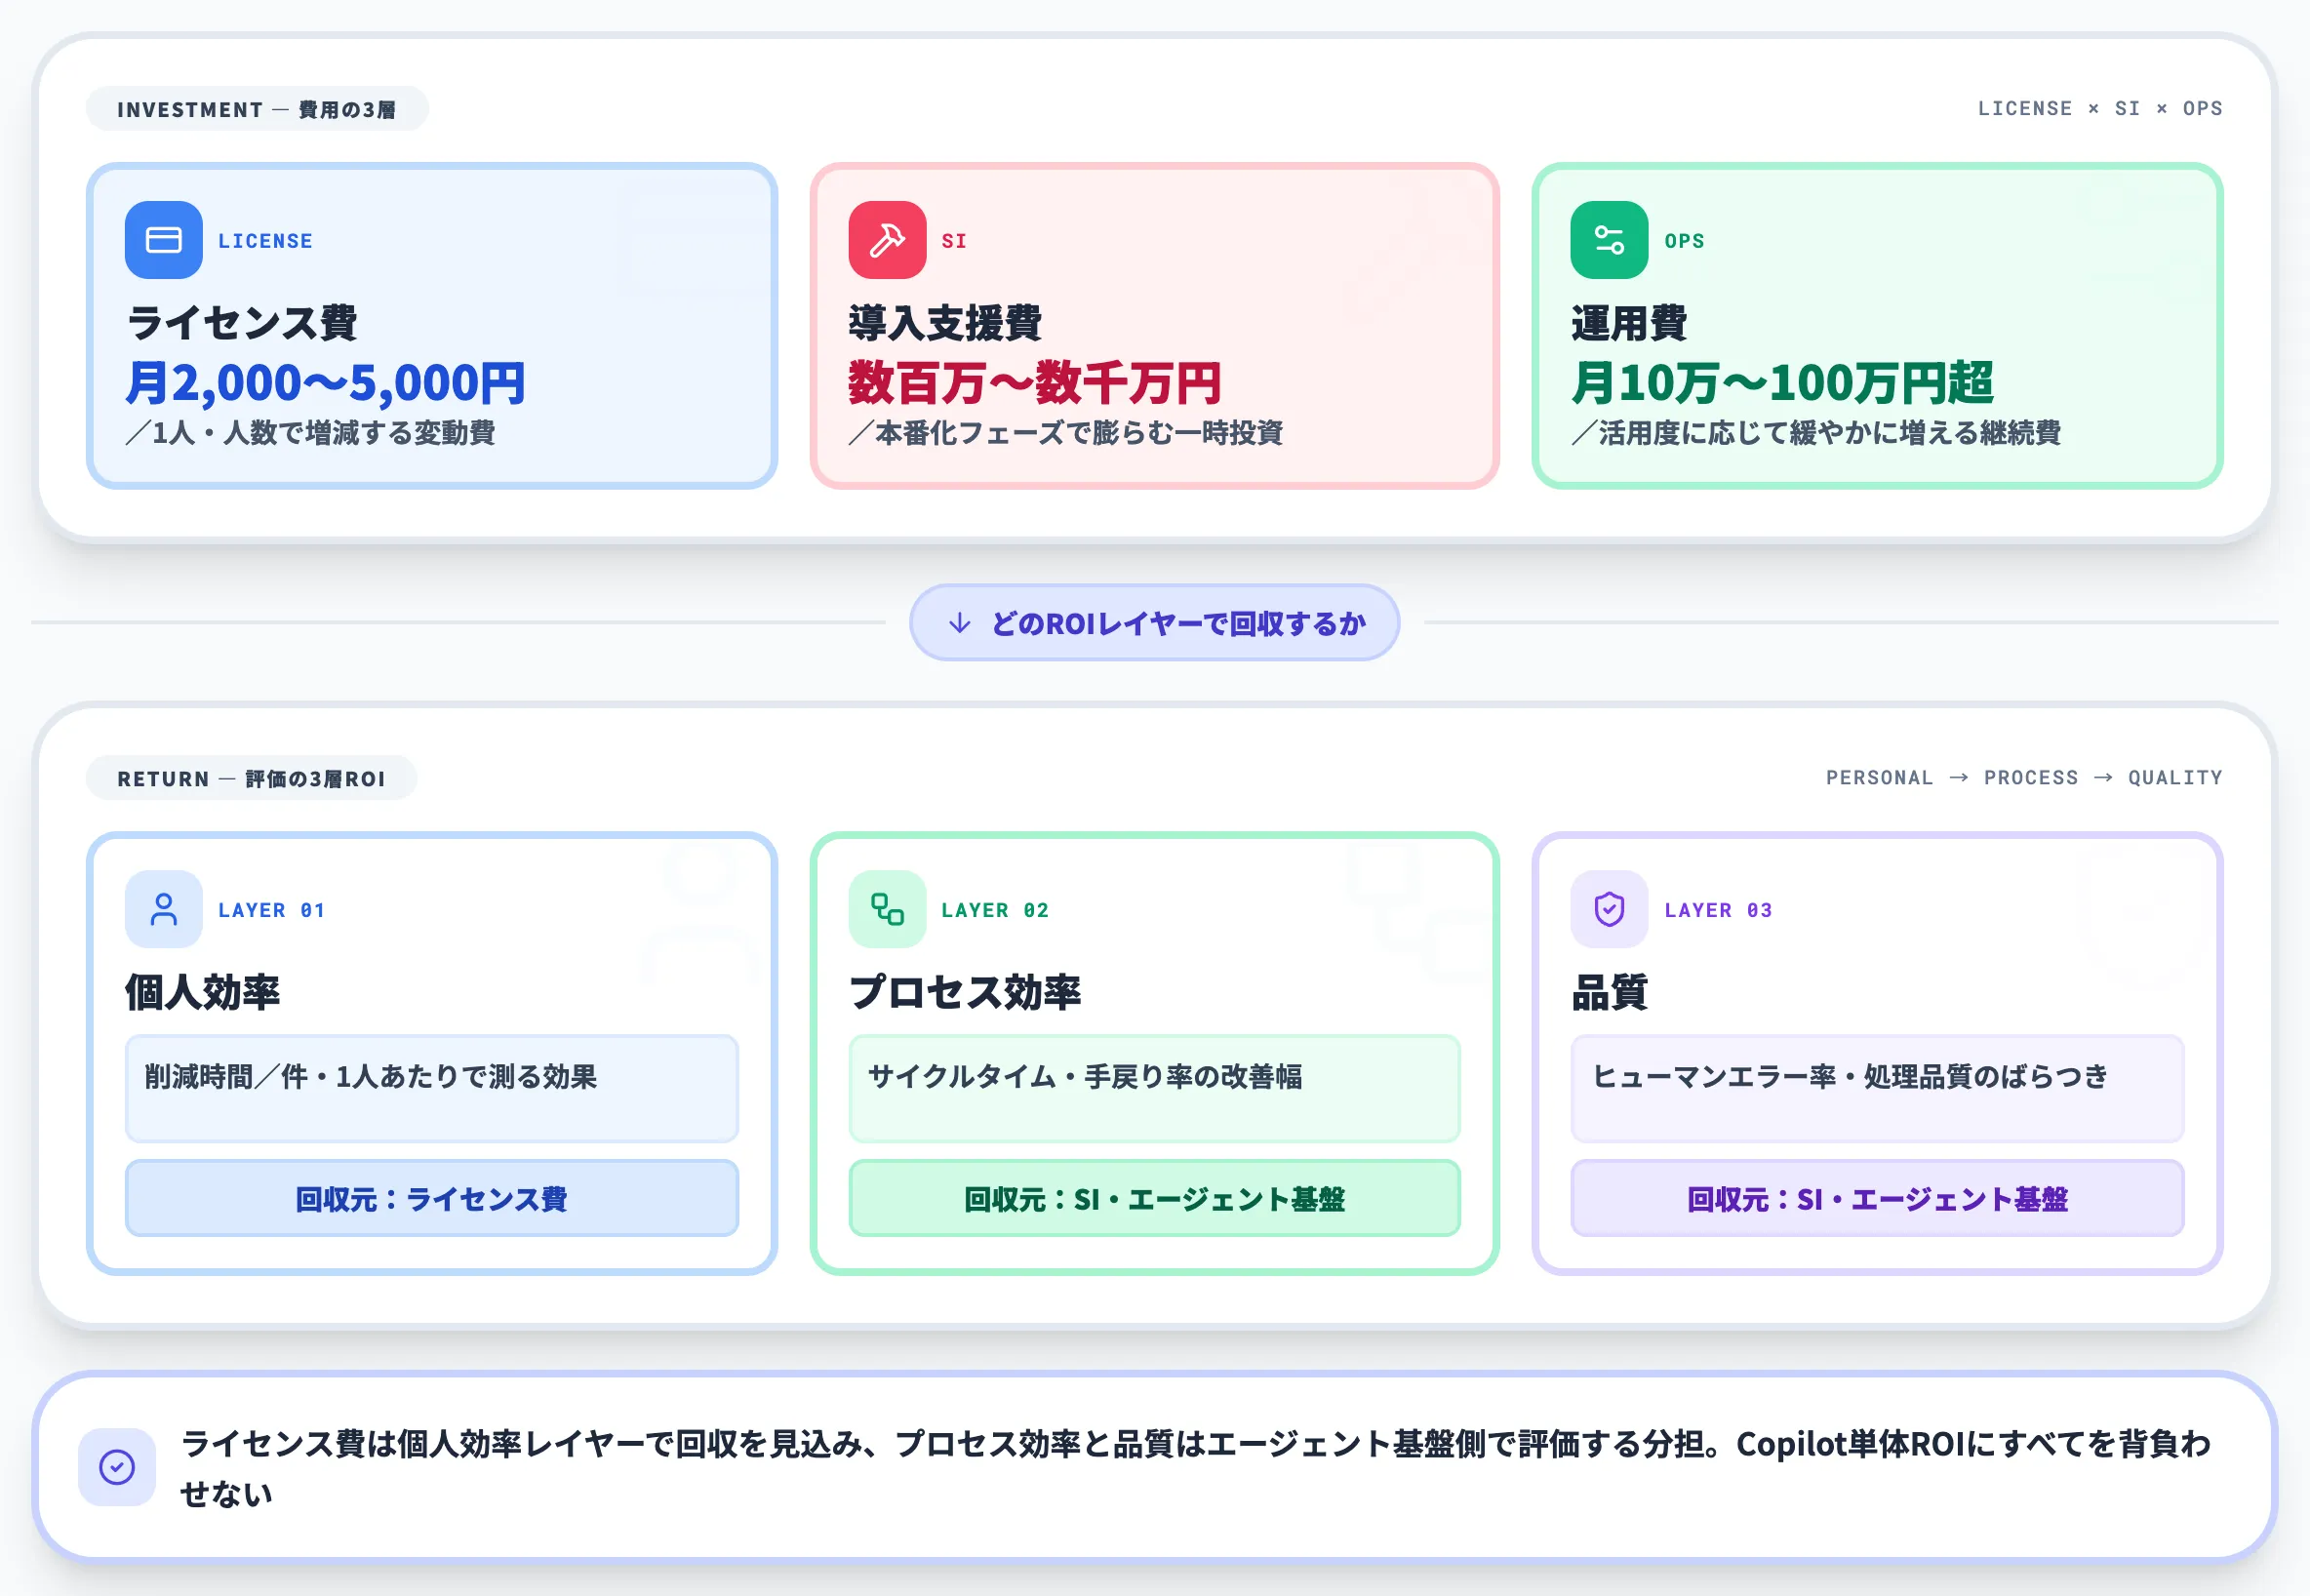Viewport: 2310px width, 1596px height.
Task: Click the person icon in LAYER 01
Action: (x=163, y=909)
